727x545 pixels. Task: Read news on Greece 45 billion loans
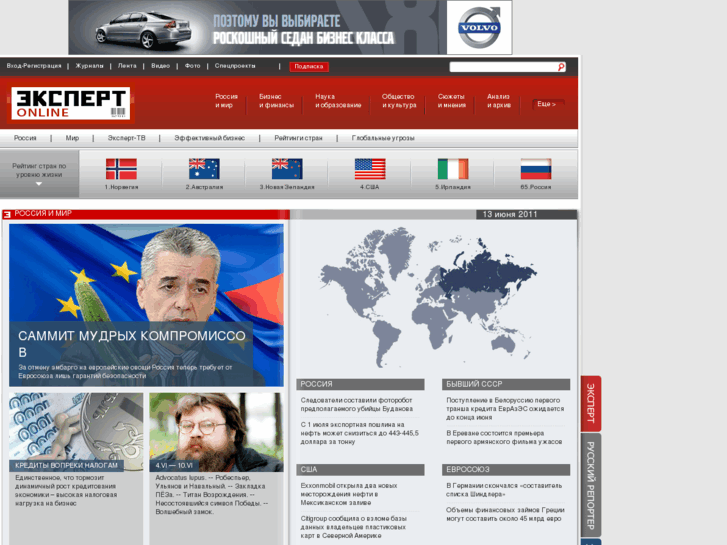point(505,514)
